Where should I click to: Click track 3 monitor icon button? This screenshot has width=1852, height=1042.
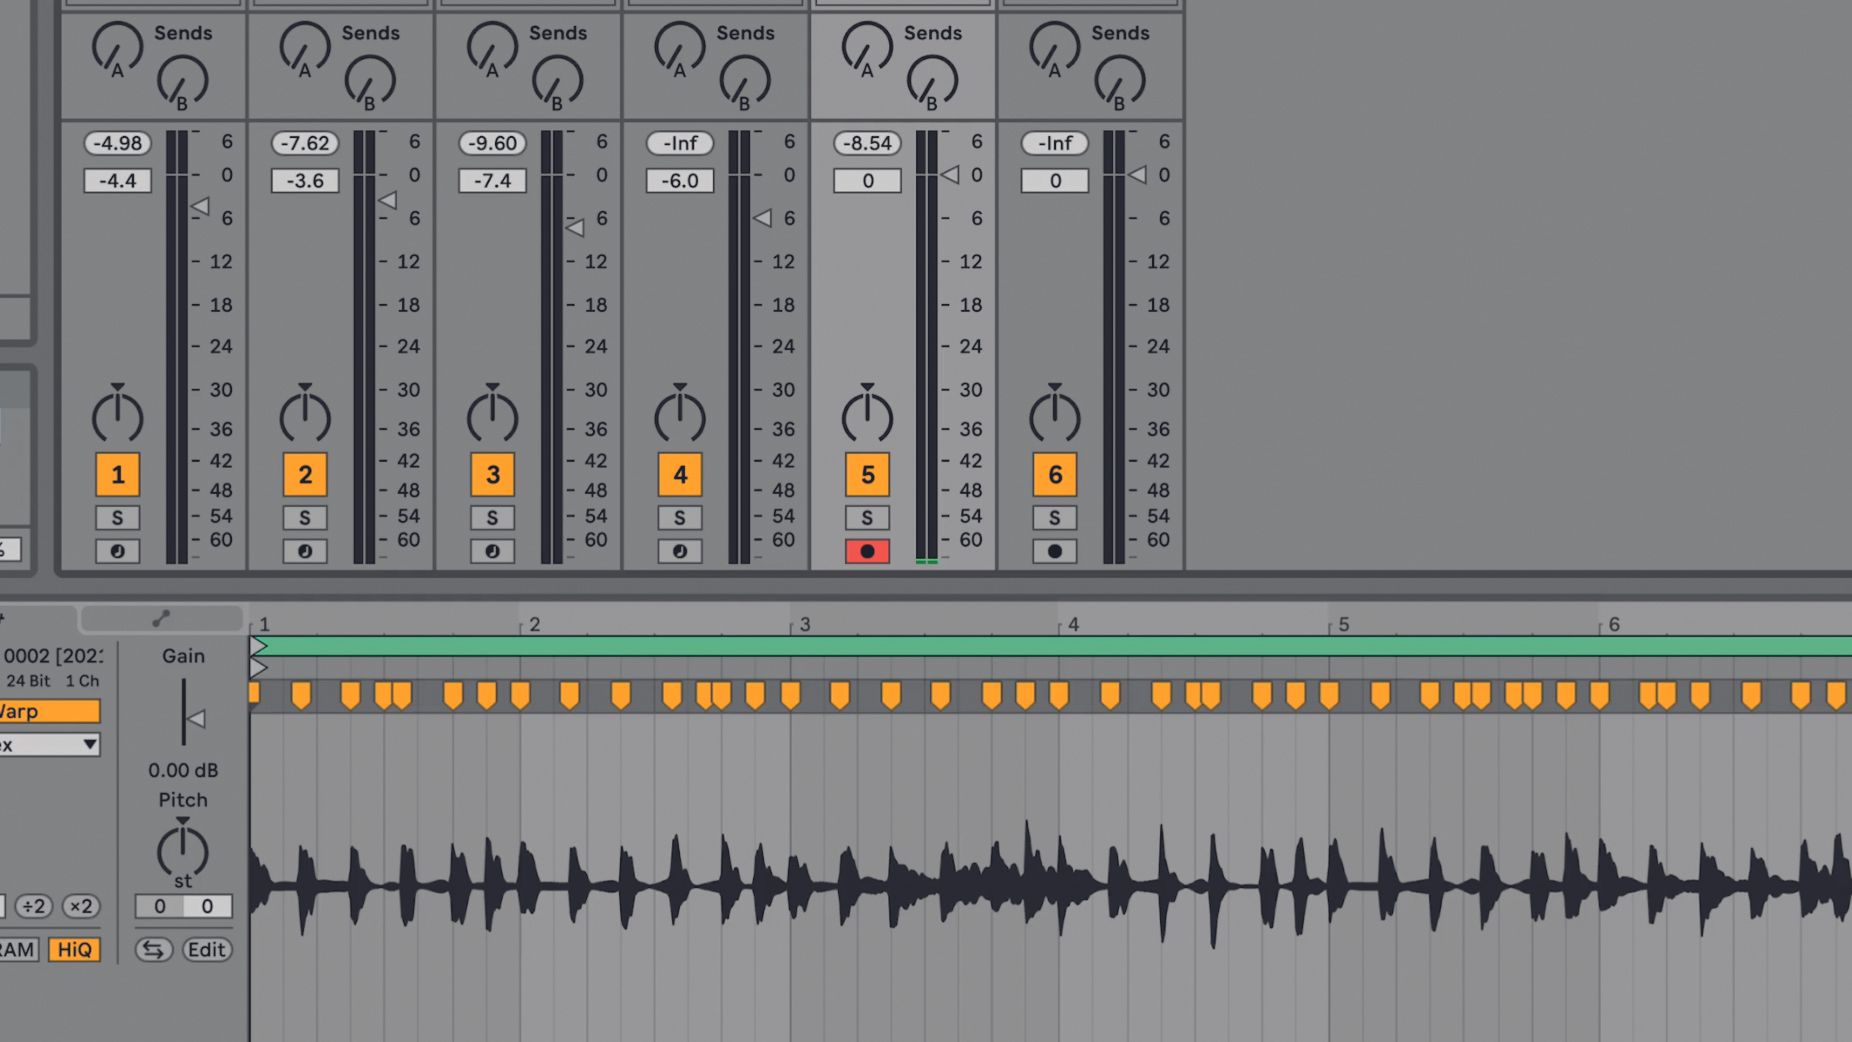tap(492, 551)
